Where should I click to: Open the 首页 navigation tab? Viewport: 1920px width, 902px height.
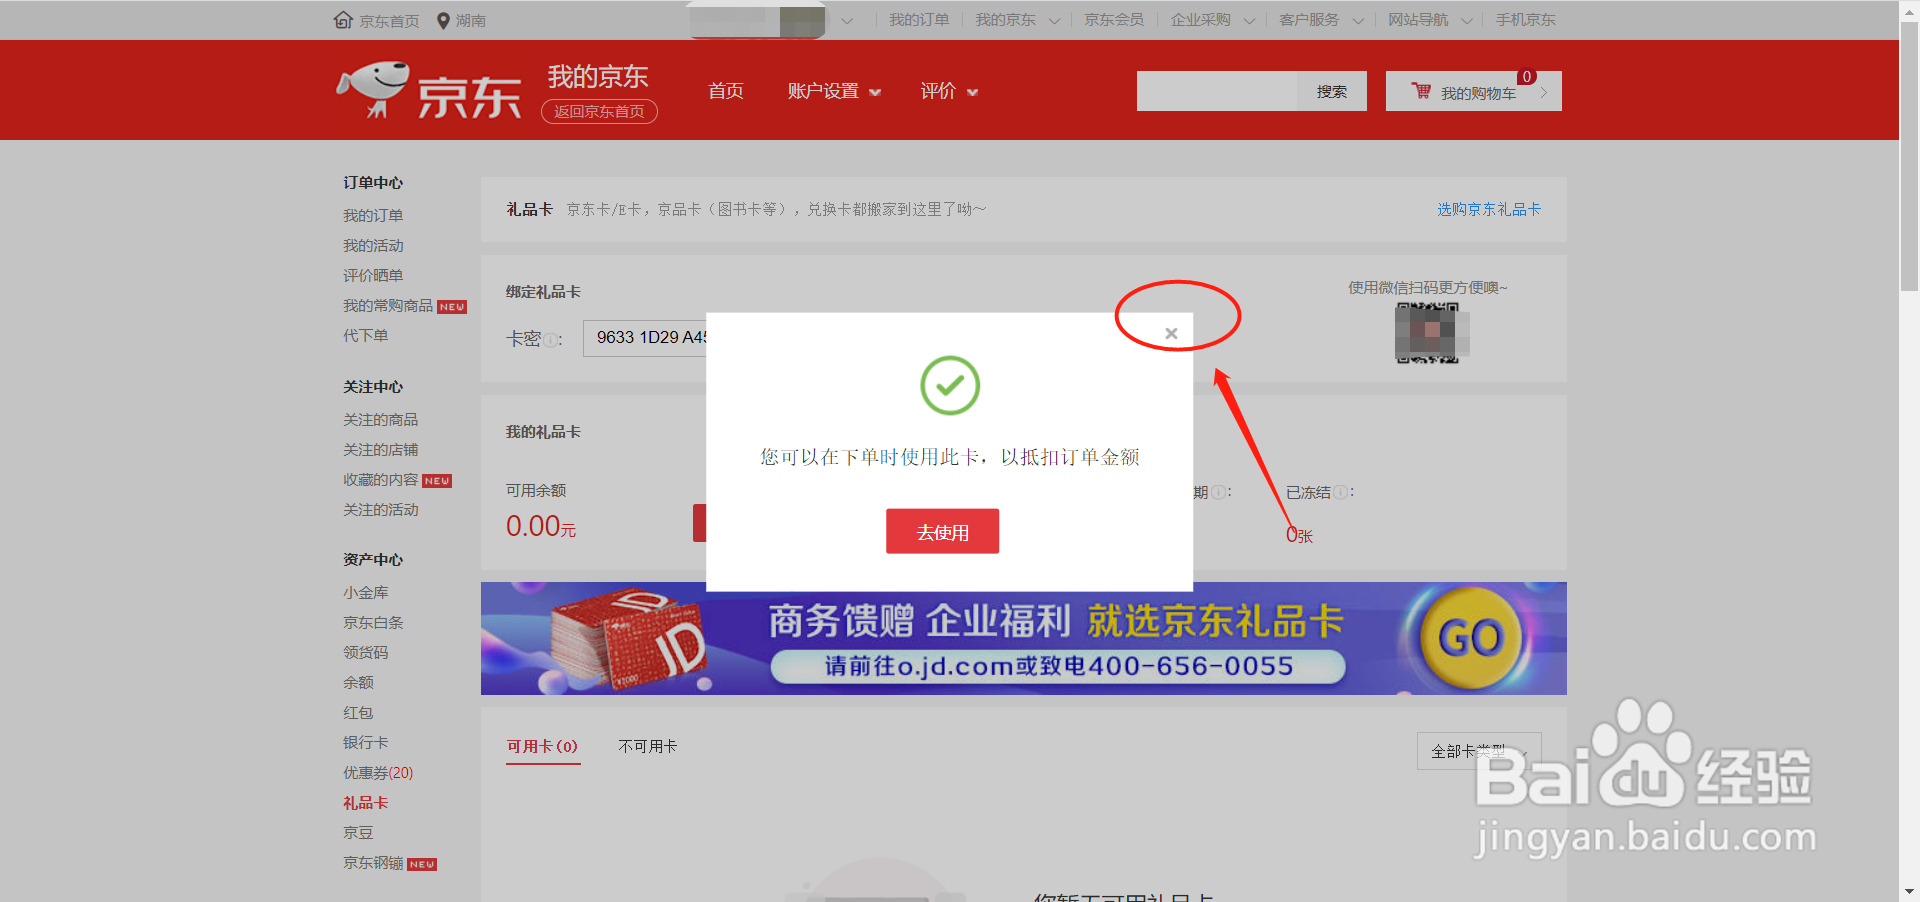coord(726,91)
